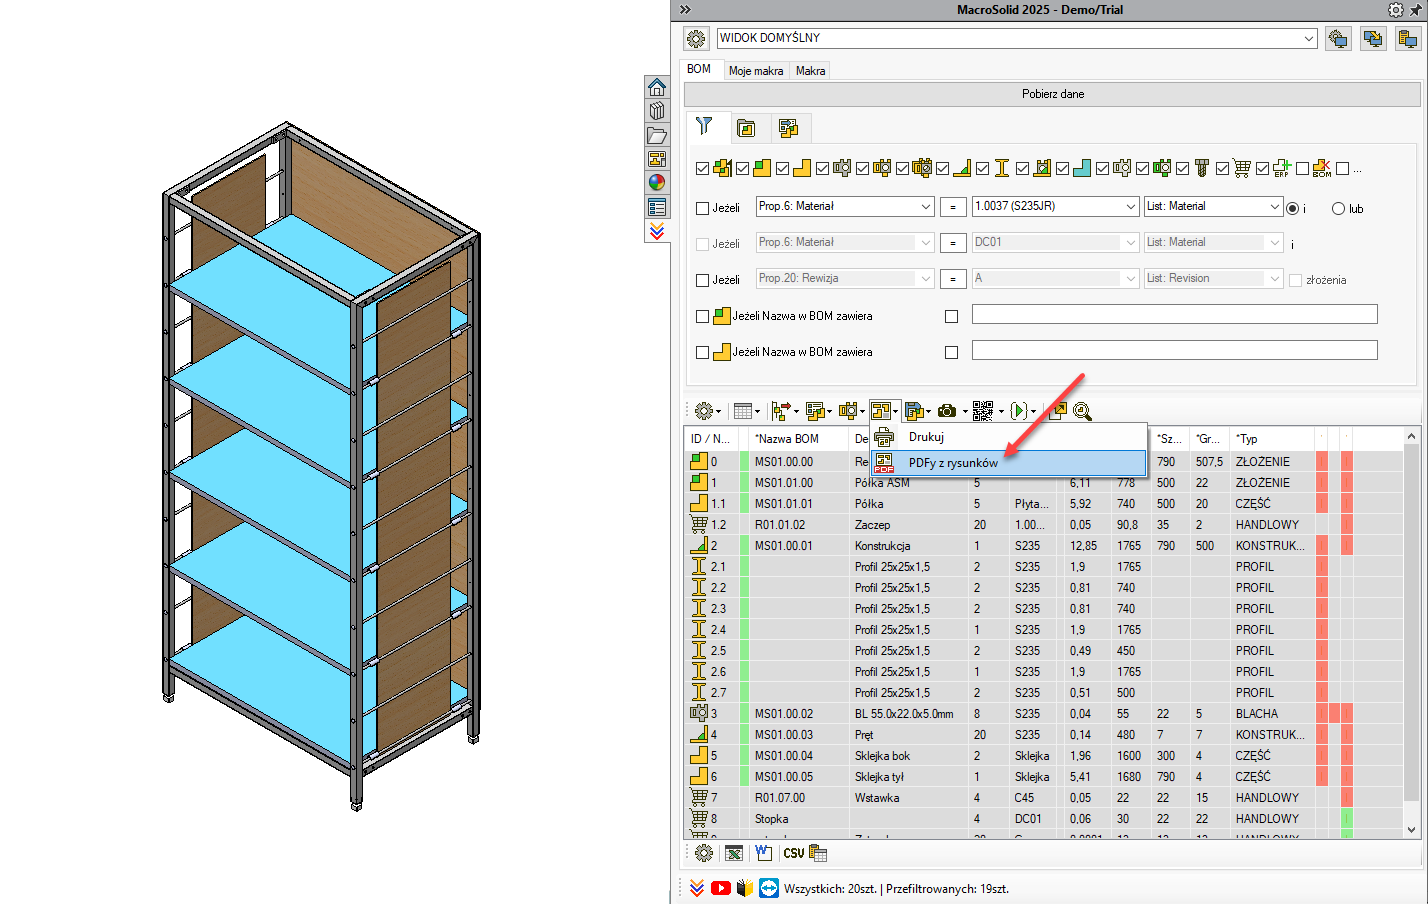Open the settings icon in MacroSolid title bar
This screenshot has width=1428, height=904.
pos(1396,9)
